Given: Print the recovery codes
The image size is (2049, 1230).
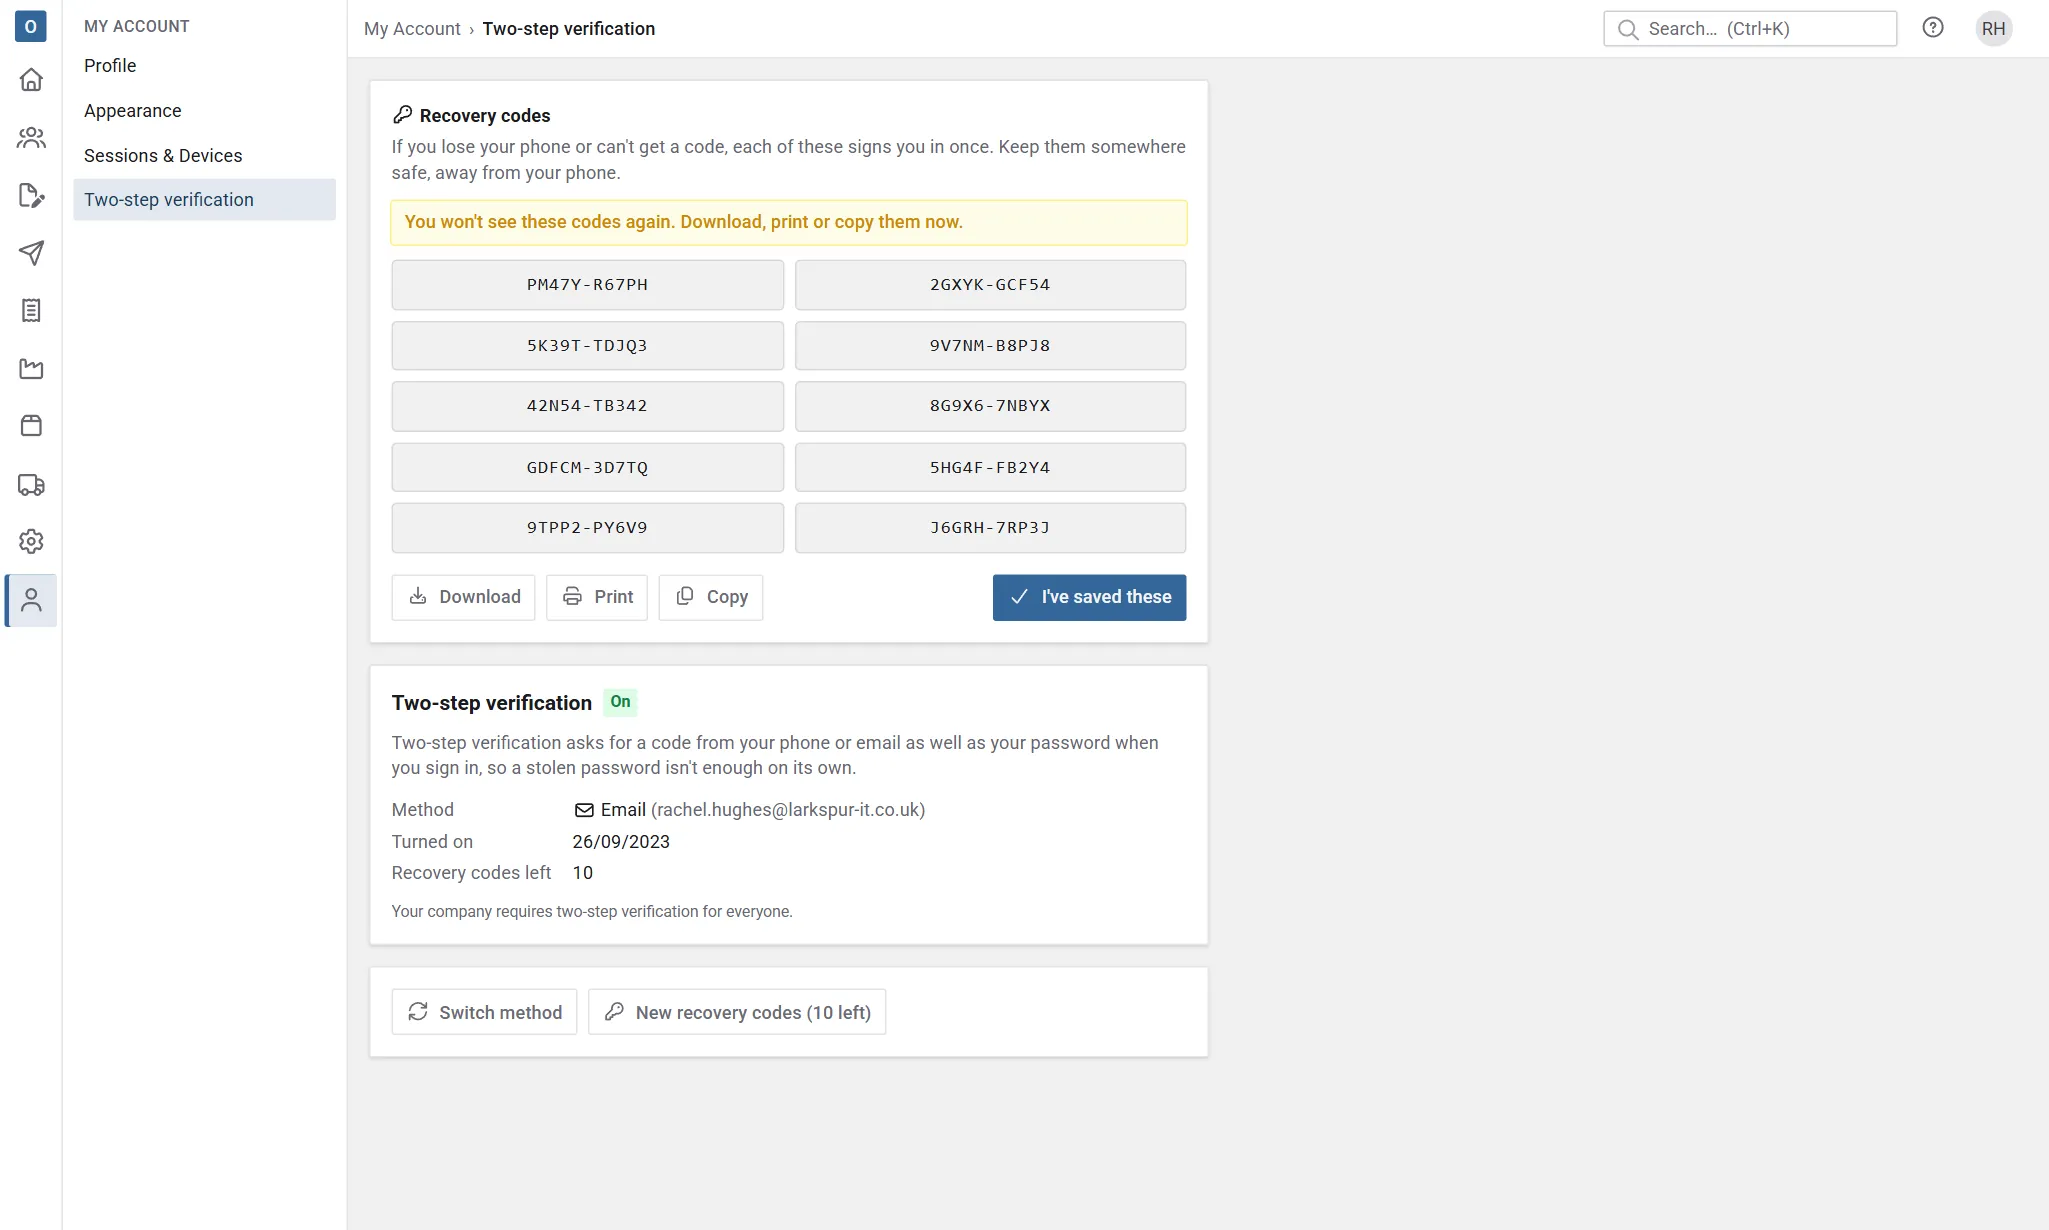Looking at the screenshot, I should [597, 597].
